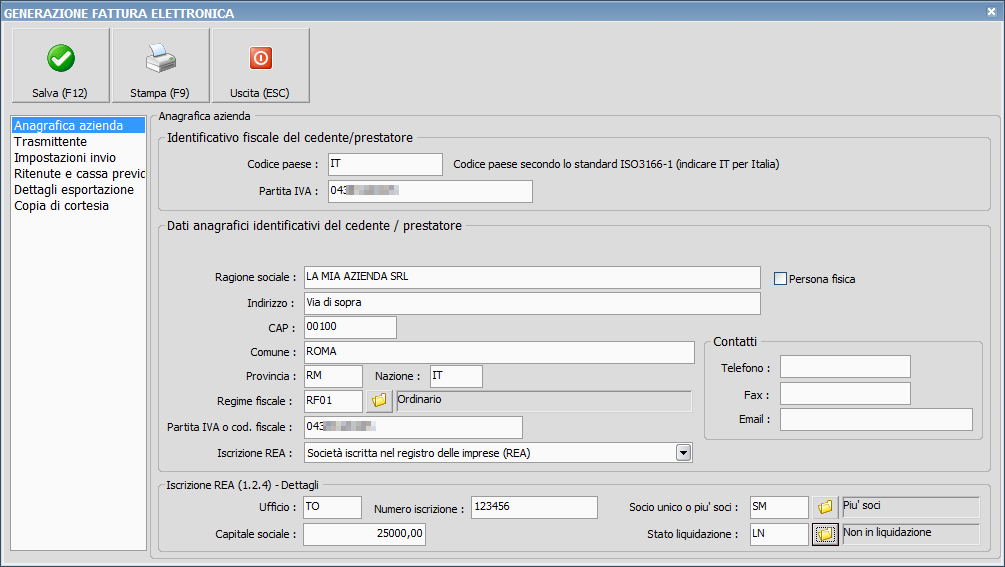The width and height of the screenshot is (1005, 567).
Task: Go to Copia di cortesia section
Action: [x=78, y=206]
